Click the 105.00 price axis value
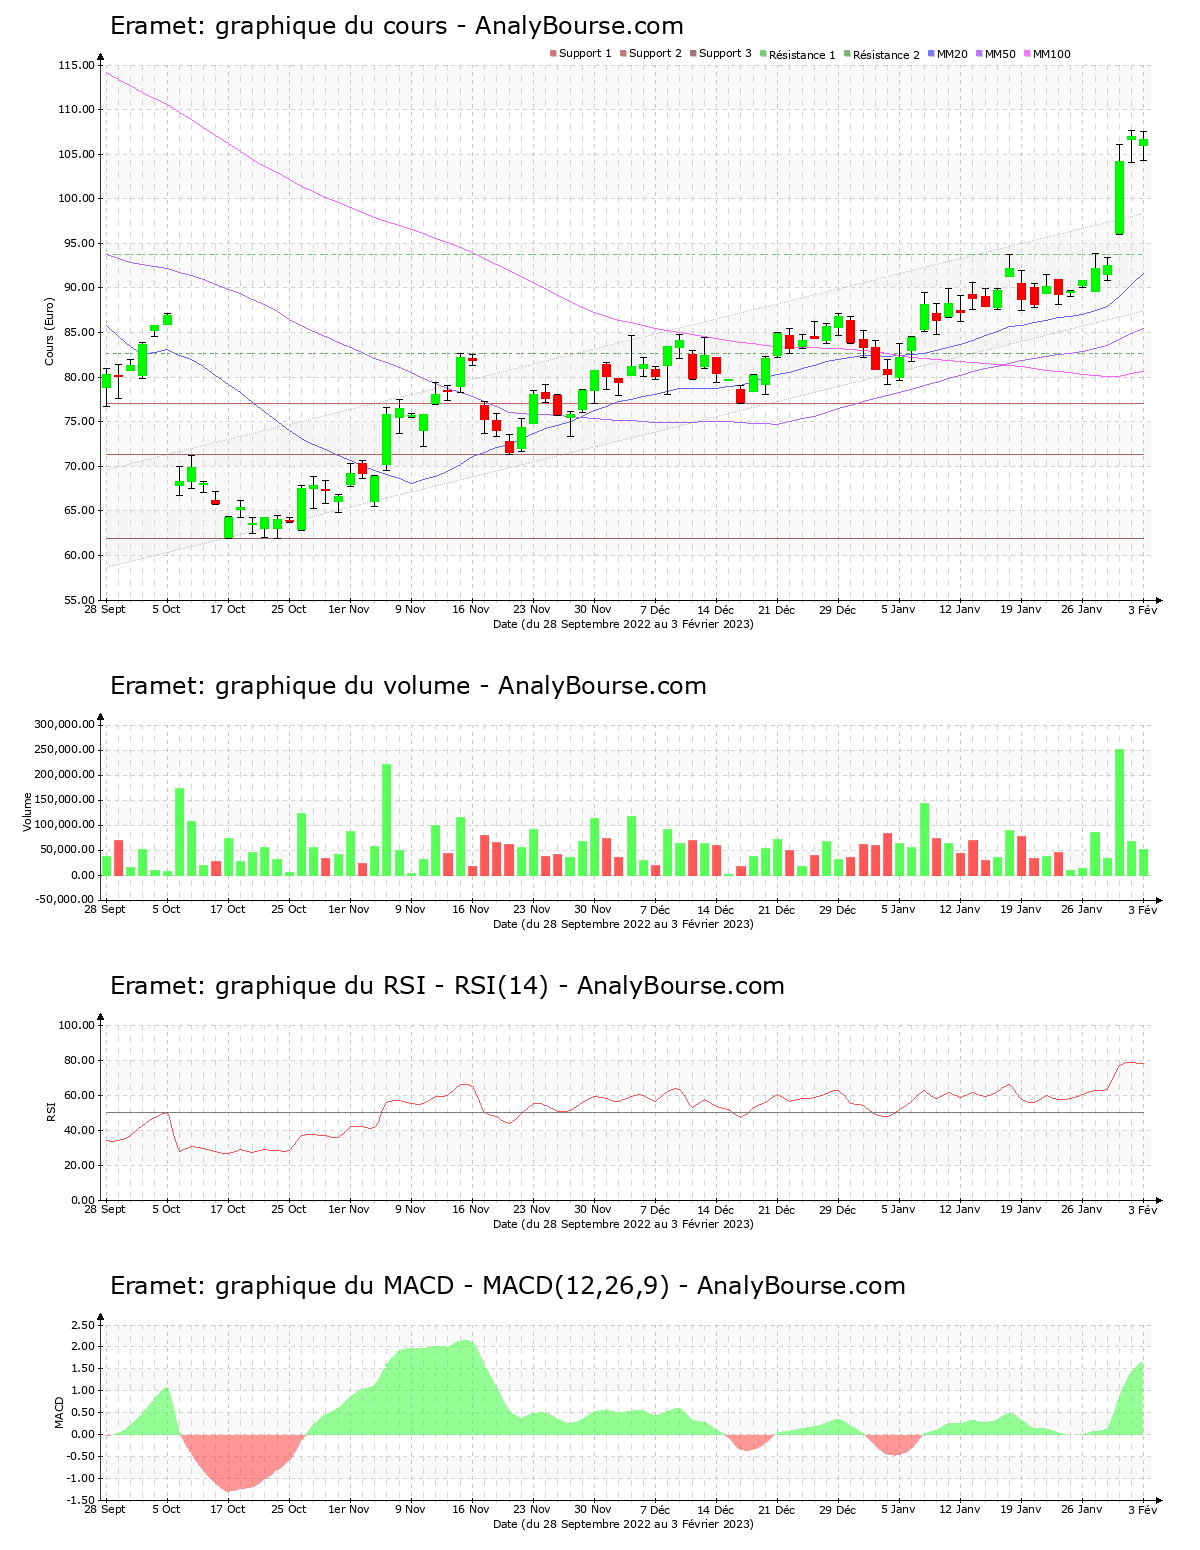The width and height of the screenshot is (1200, 1550). (x=77, y=155)
